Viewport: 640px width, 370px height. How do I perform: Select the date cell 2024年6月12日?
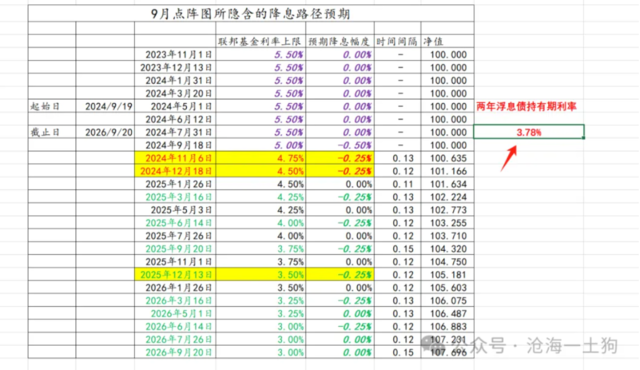[175, 119]
